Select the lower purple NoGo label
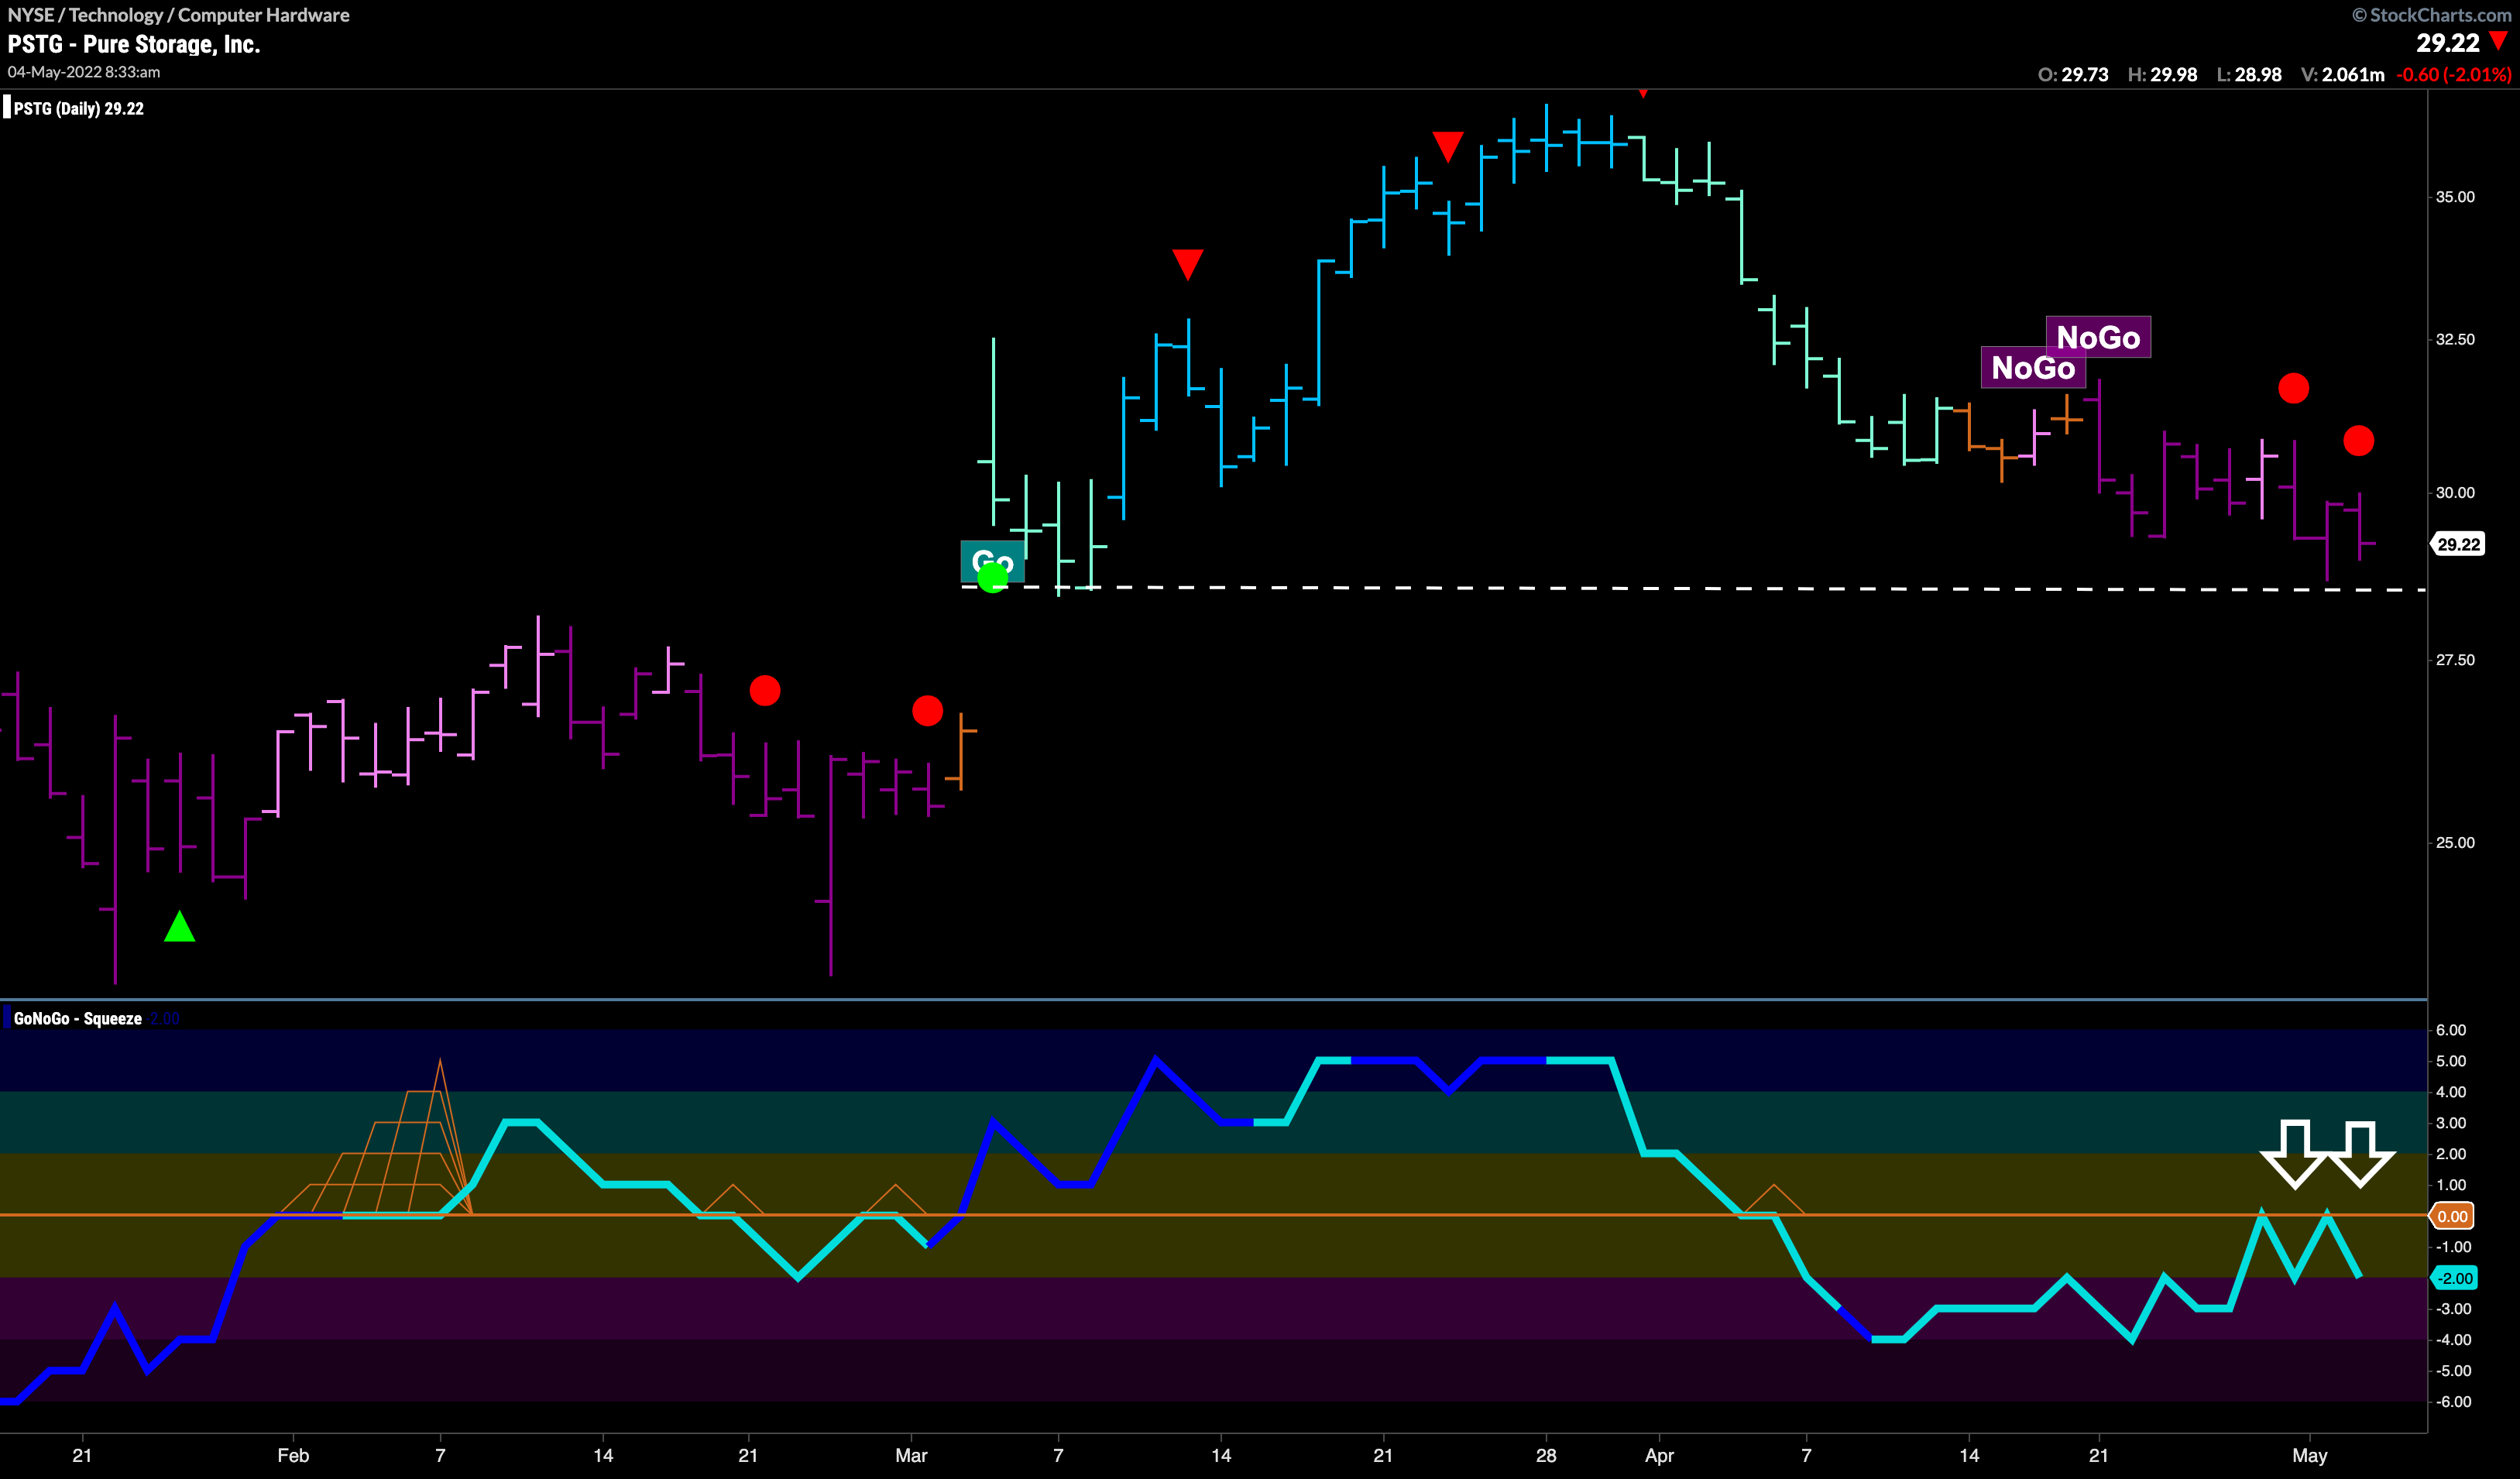This screenshot has width=2520, height=1479. click(2033, 367)
